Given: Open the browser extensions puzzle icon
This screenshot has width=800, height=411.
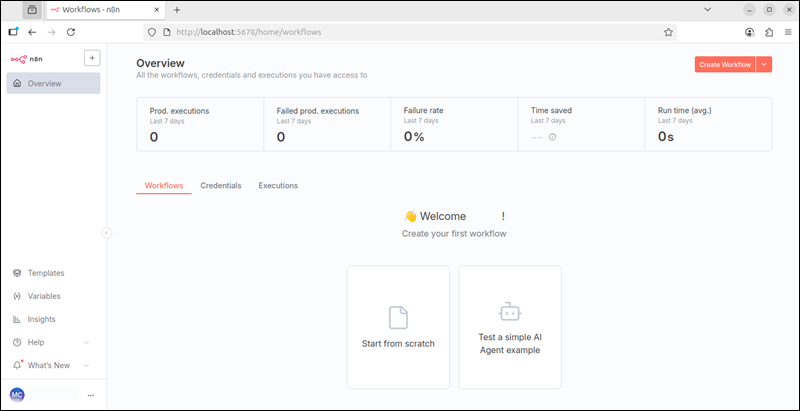Looking at the screenshot, I should [769, 32].
